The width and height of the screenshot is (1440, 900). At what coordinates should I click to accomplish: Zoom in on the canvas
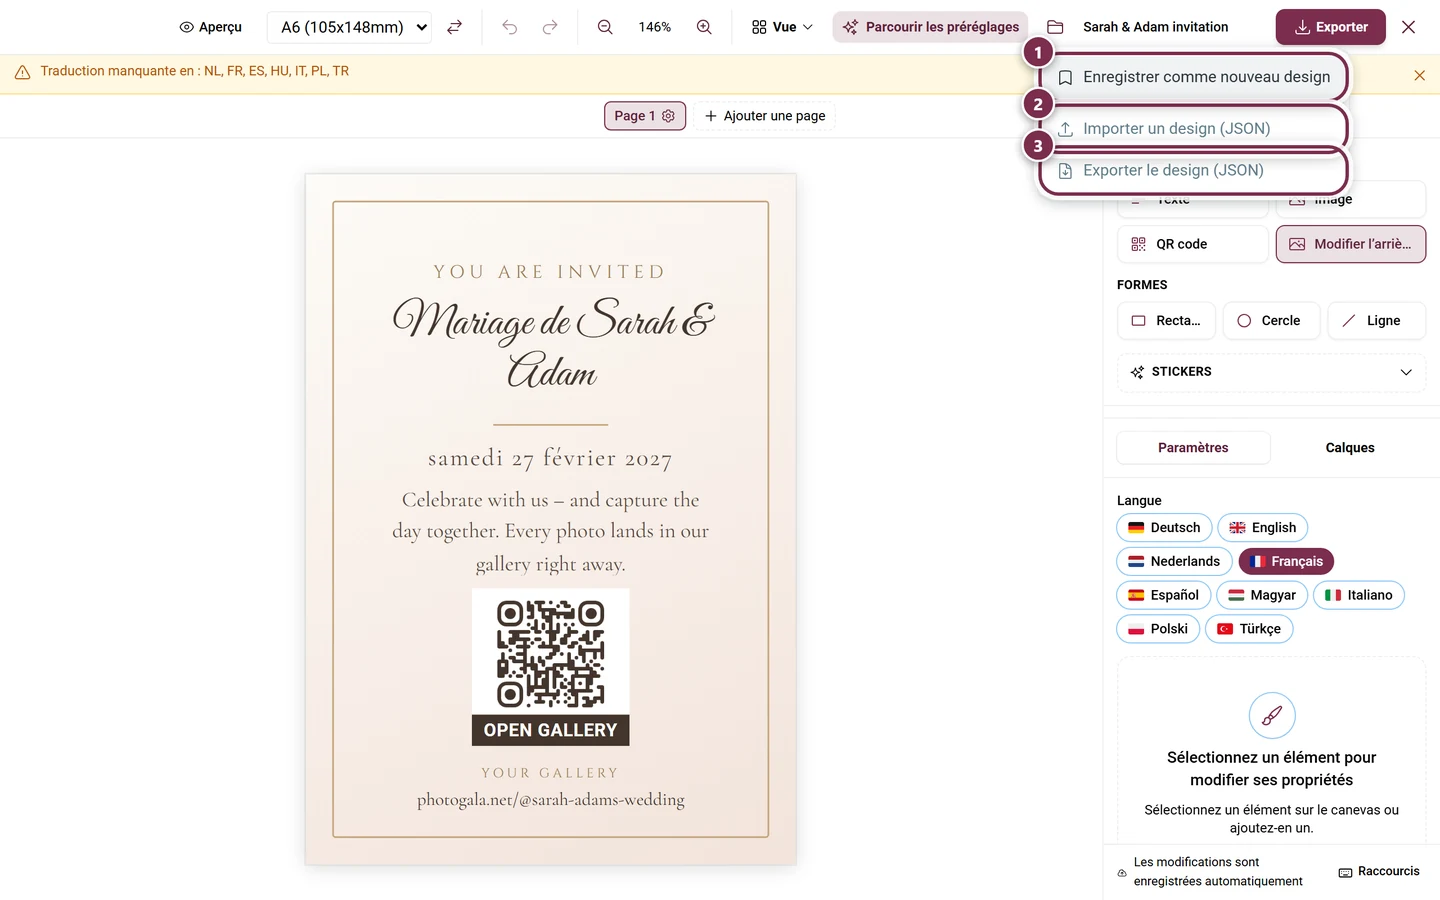pyautogui.click(x=704, y=27)
